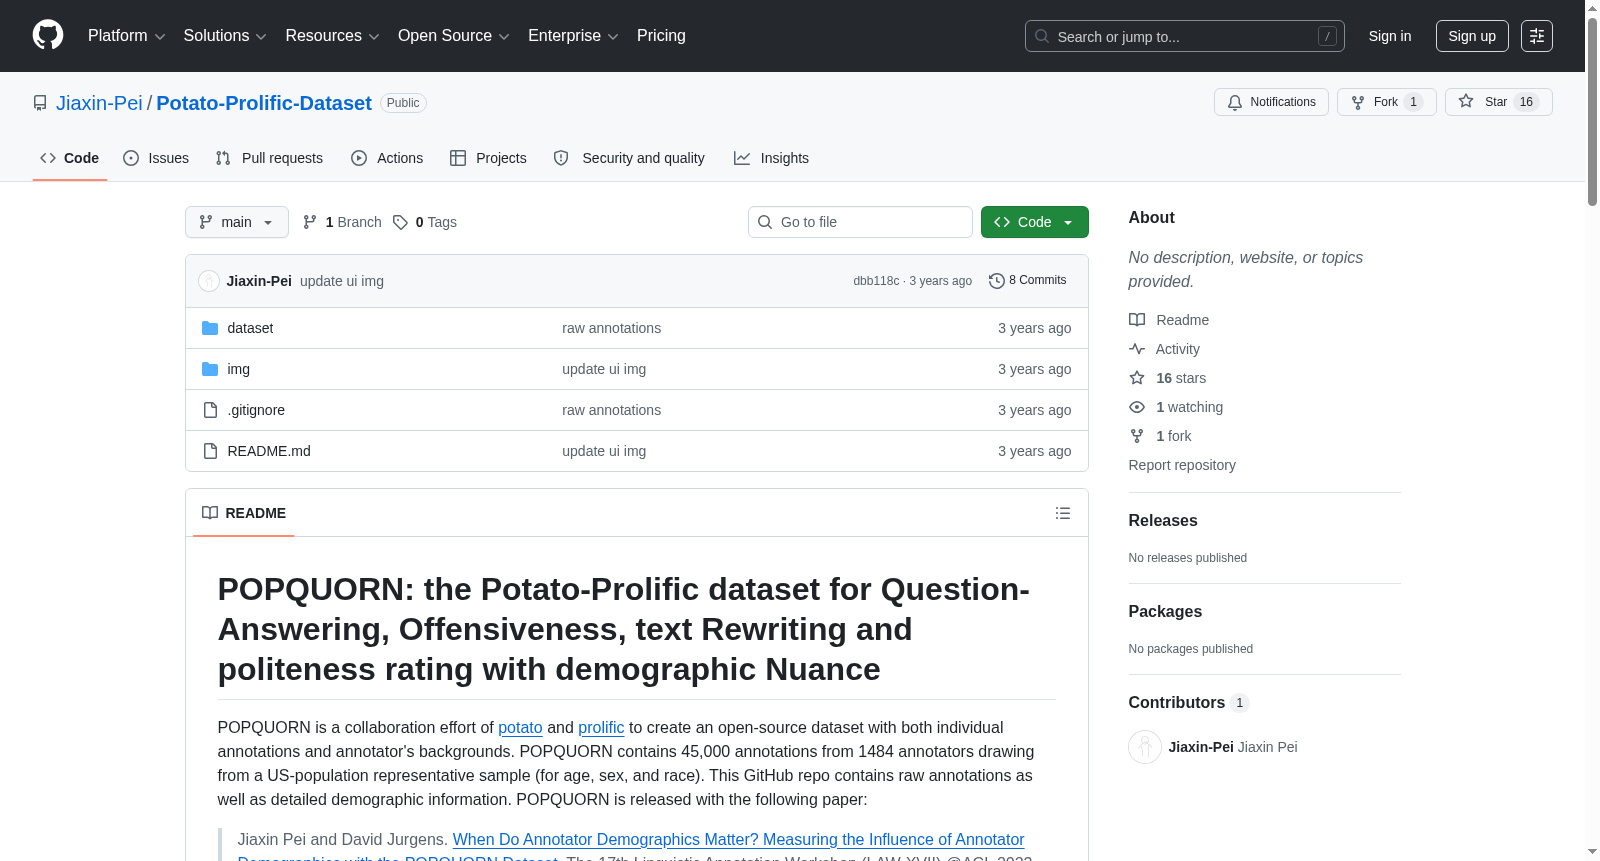Click the Jiaxin-Pei commit author avatar
The image size is (1600, 861).
tap(209, 281)
